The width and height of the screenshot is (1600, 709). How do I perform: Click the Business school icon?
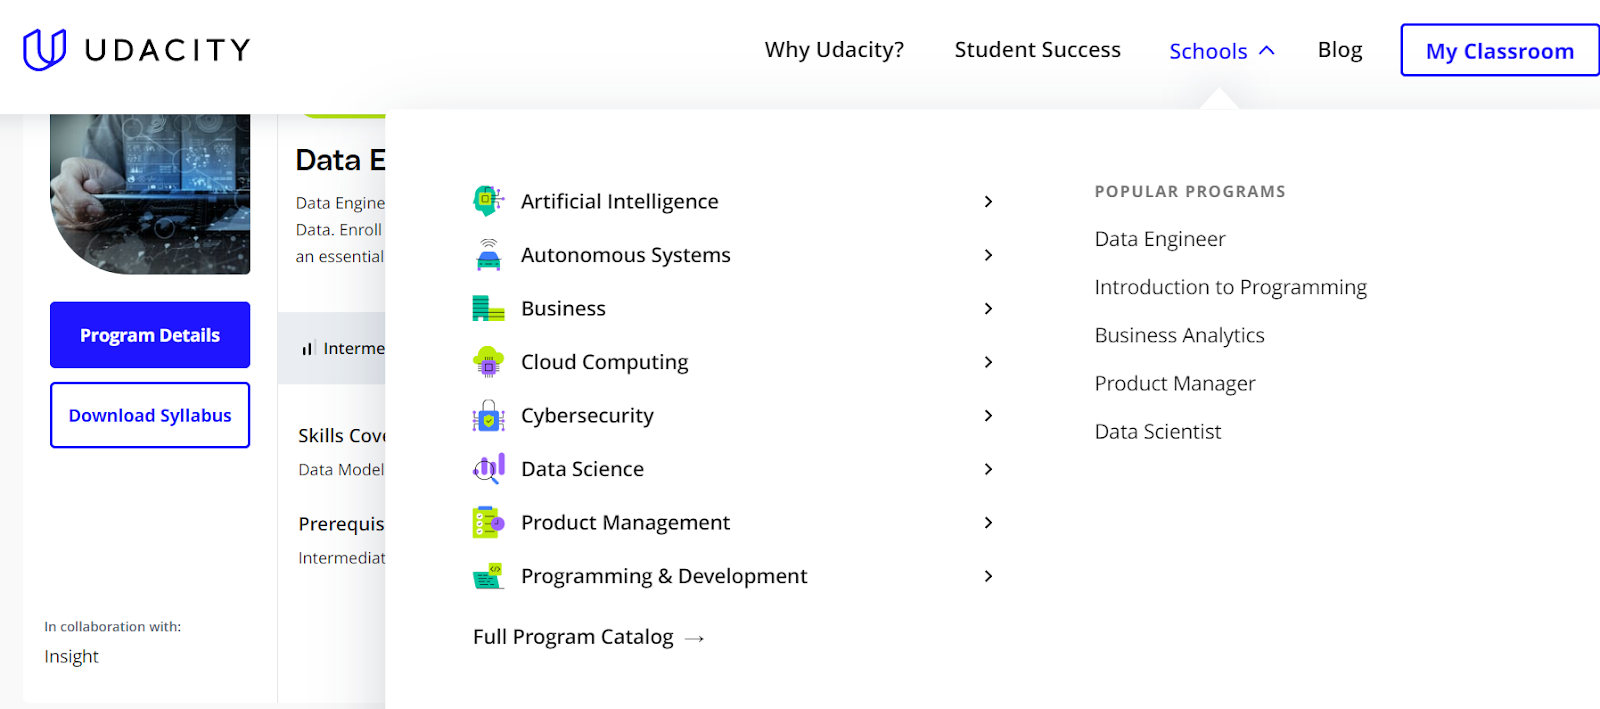[x=488, y=308]
